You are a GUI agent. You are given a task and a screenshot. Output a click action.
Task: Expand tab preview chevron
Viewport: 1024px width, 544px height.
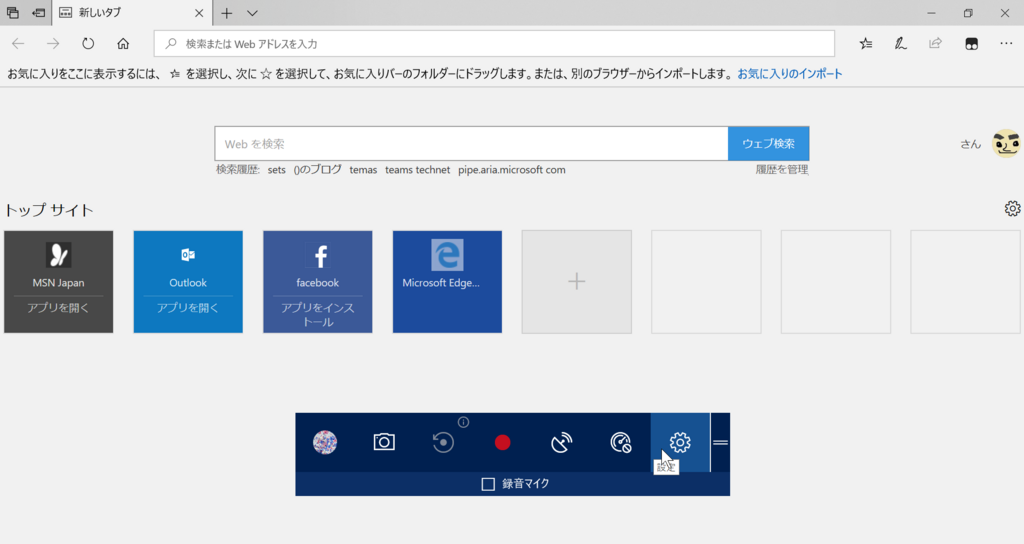coord(253,12)
